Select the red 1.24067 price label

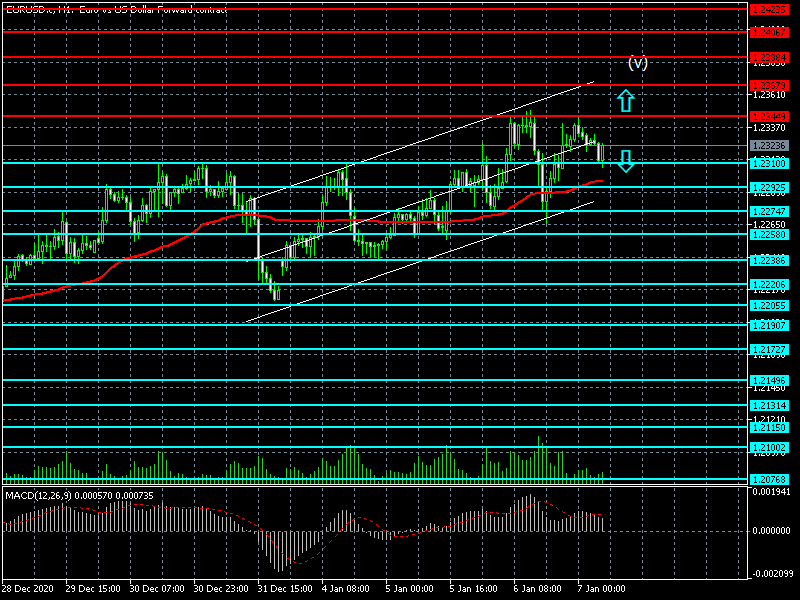(x=768, y=32)
